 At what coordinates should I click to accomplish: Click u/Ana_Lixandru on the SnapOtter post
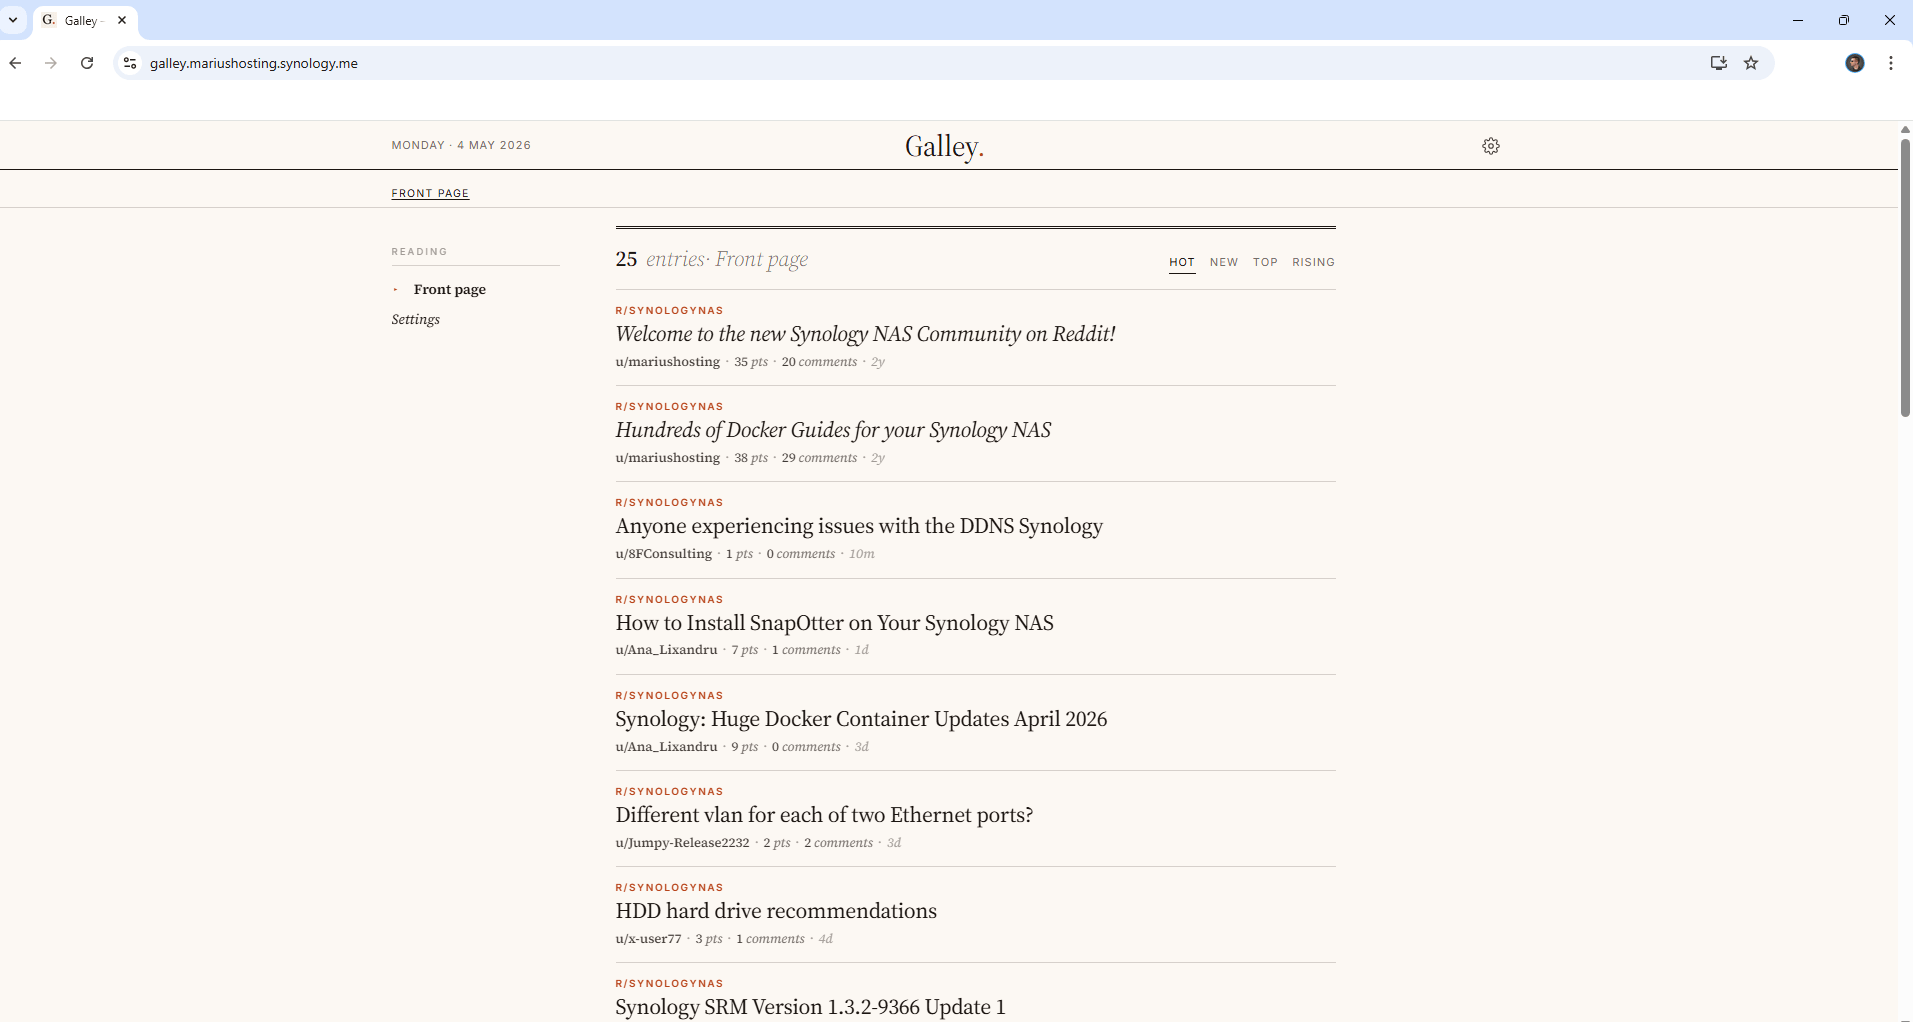666,650
